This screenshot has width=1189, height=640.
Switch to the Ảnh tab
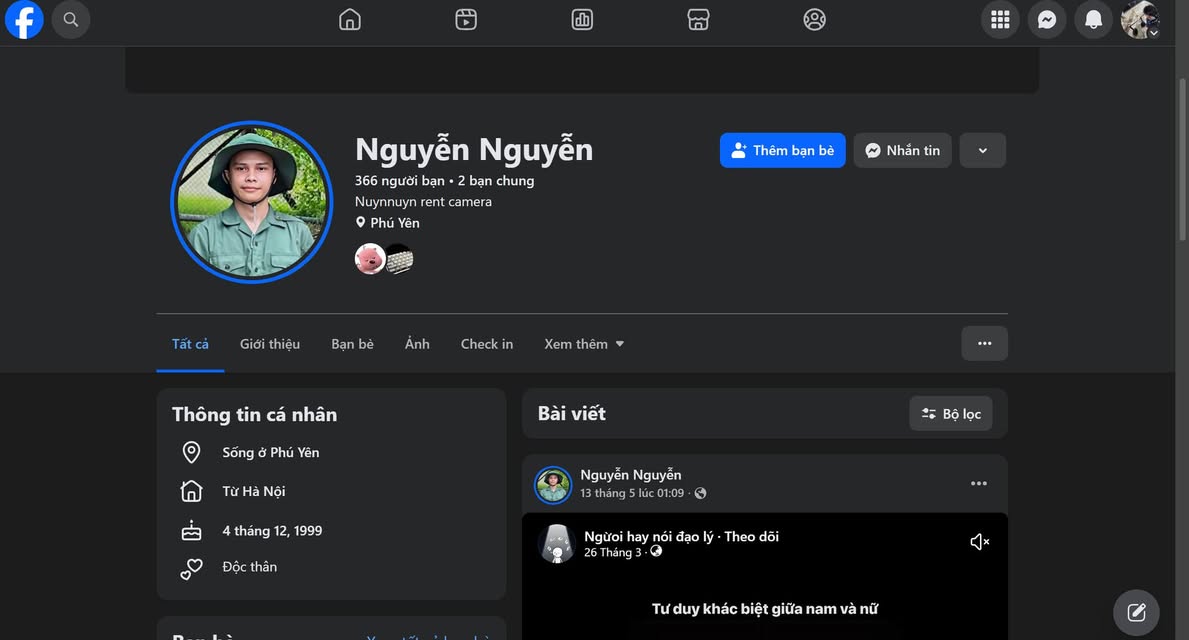click(x=417, y=344)
